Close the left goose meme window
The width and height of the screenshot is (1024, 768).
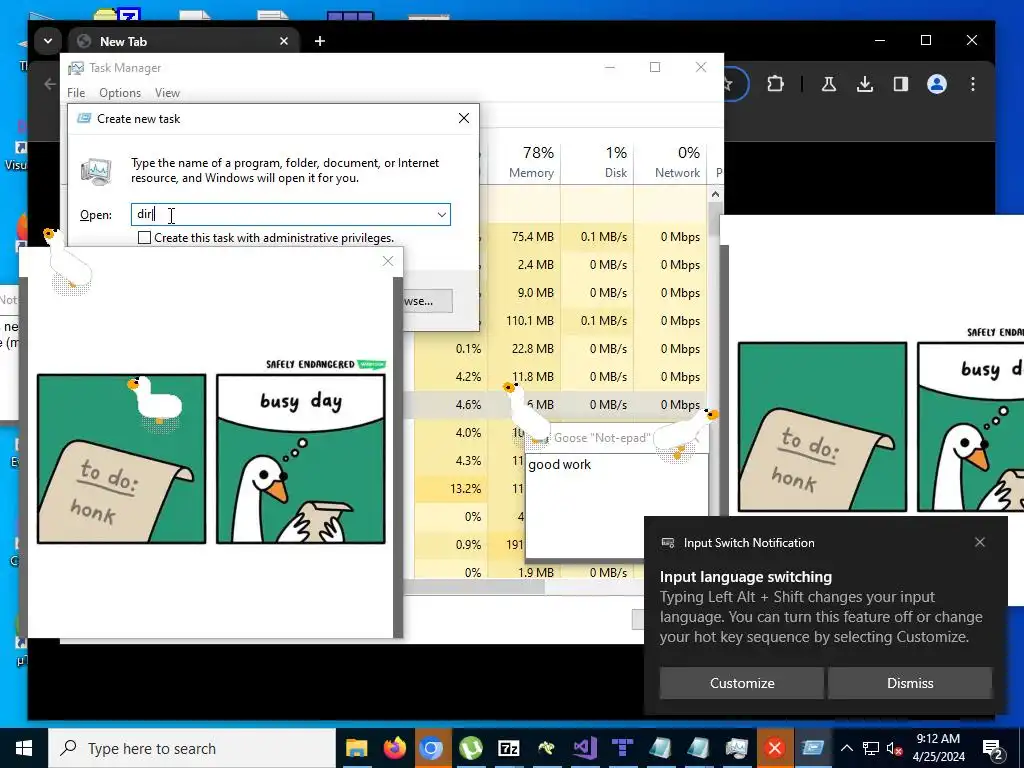coord(388,261)
